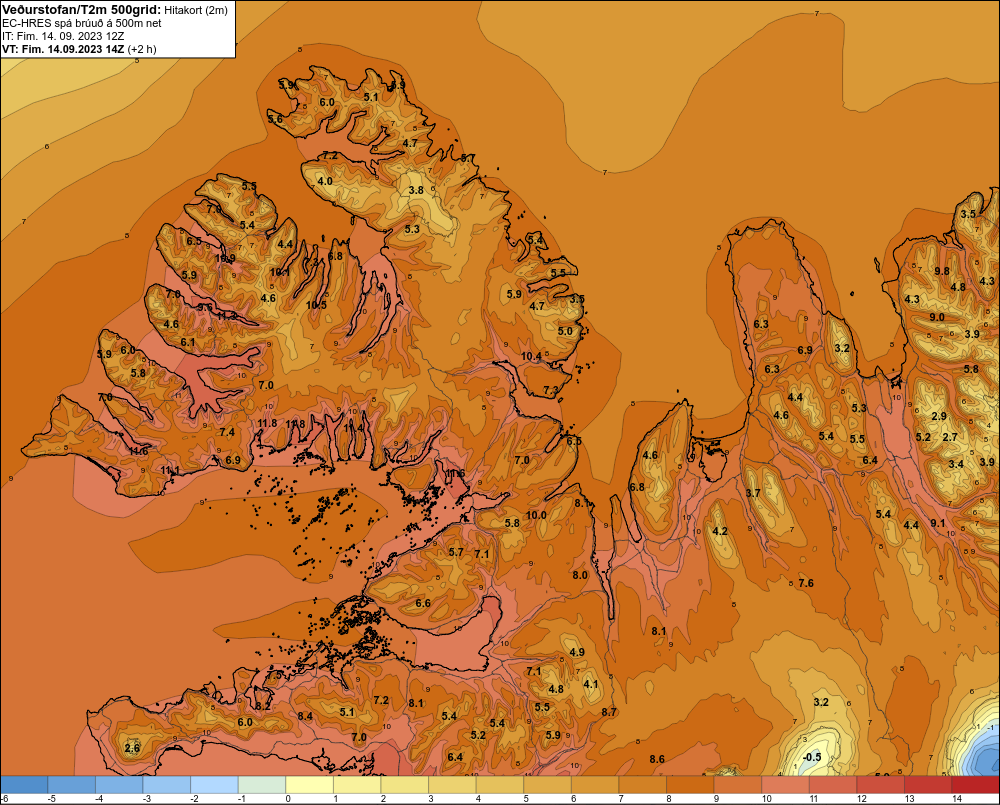Click the legend color swatch between -3 and -2
Image resolution: width=1000 pixels, height=805 pixels.
[x=167, y=785]
